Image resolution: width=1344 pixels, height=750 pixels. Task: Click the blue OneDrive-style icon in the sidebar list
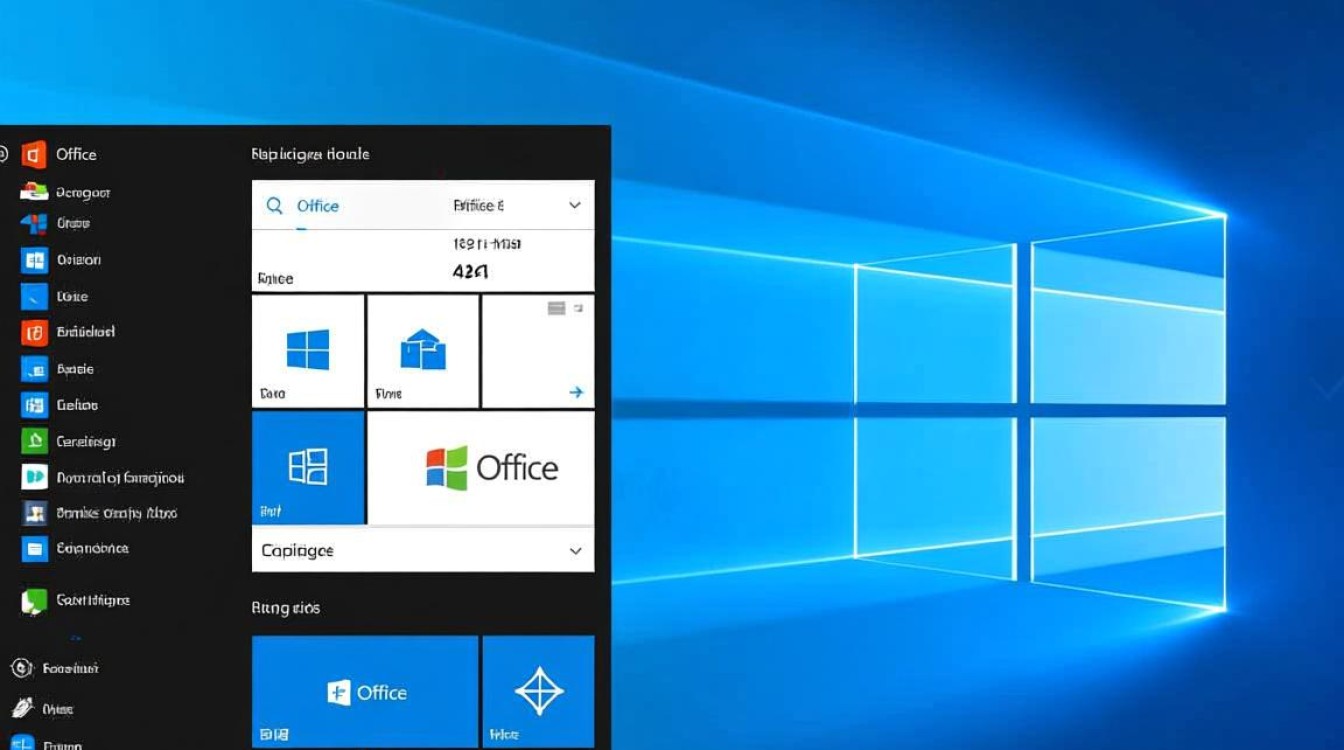pos(33,296)
